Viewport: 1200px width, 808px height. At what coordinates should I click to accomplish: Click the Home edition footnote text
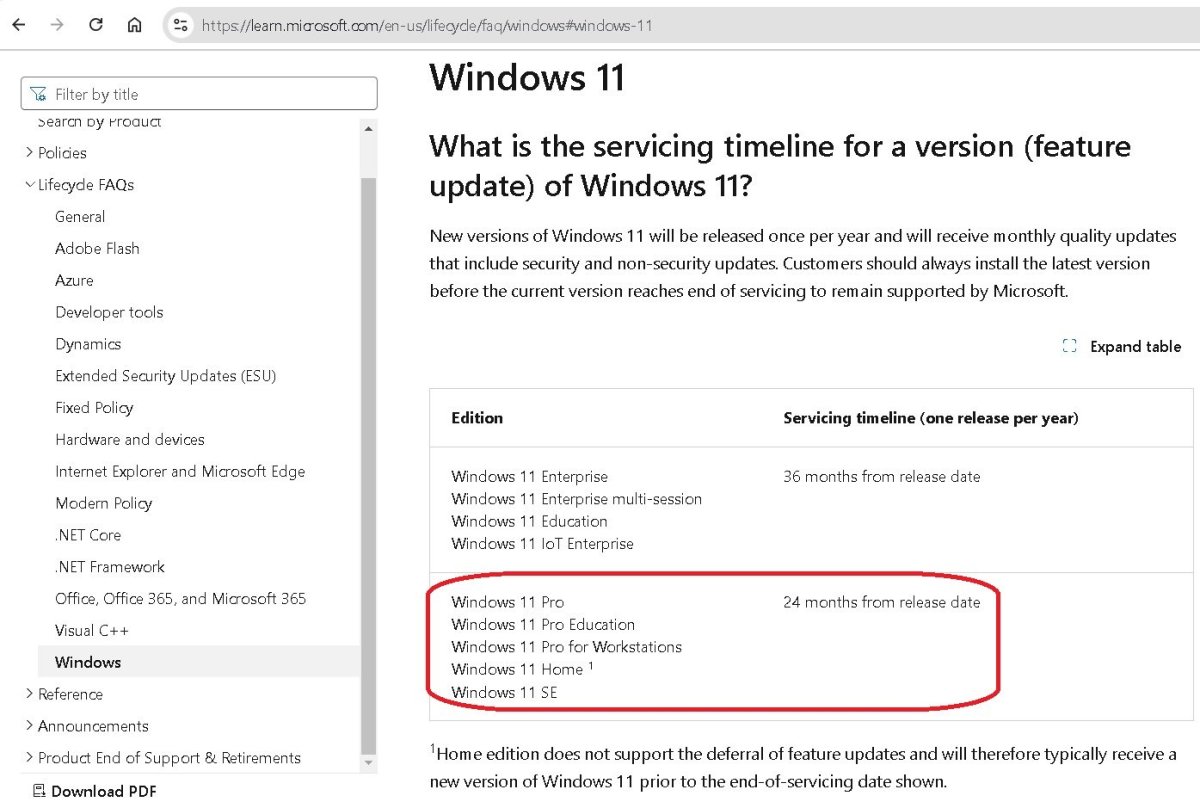(803, 767)
